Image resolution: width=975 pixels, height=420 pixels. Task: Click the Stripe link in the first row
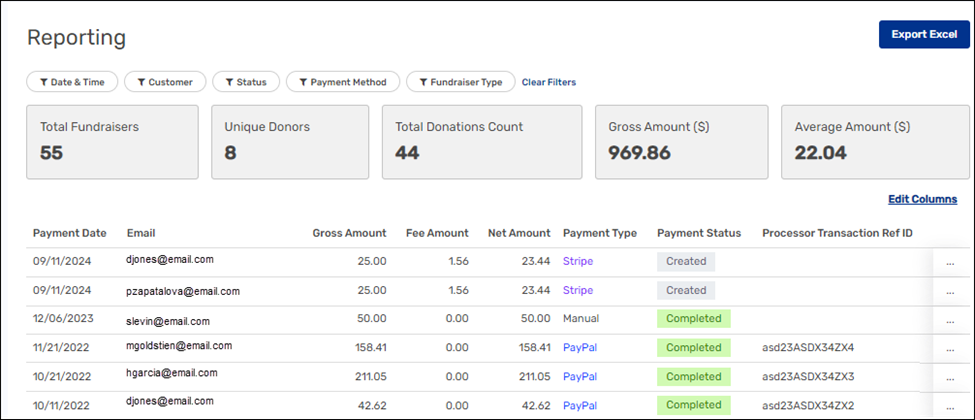tap(577, 262)
